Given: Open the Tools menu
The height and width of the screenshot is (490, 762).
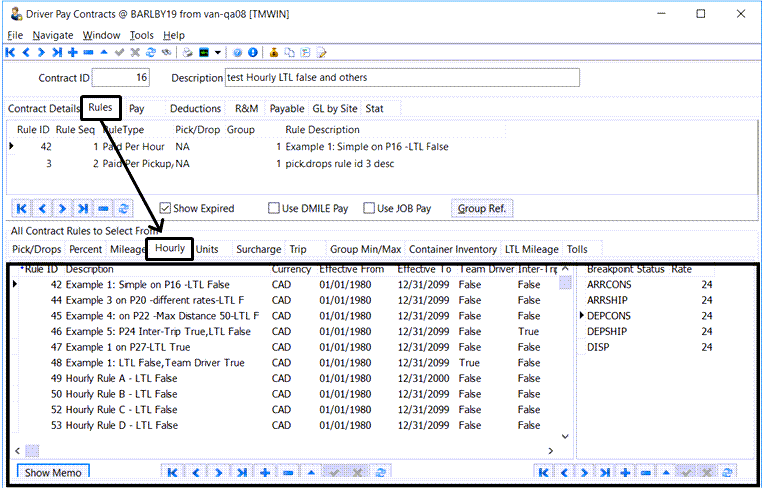Looking at the screenshot, I should (x=142, y=35).
